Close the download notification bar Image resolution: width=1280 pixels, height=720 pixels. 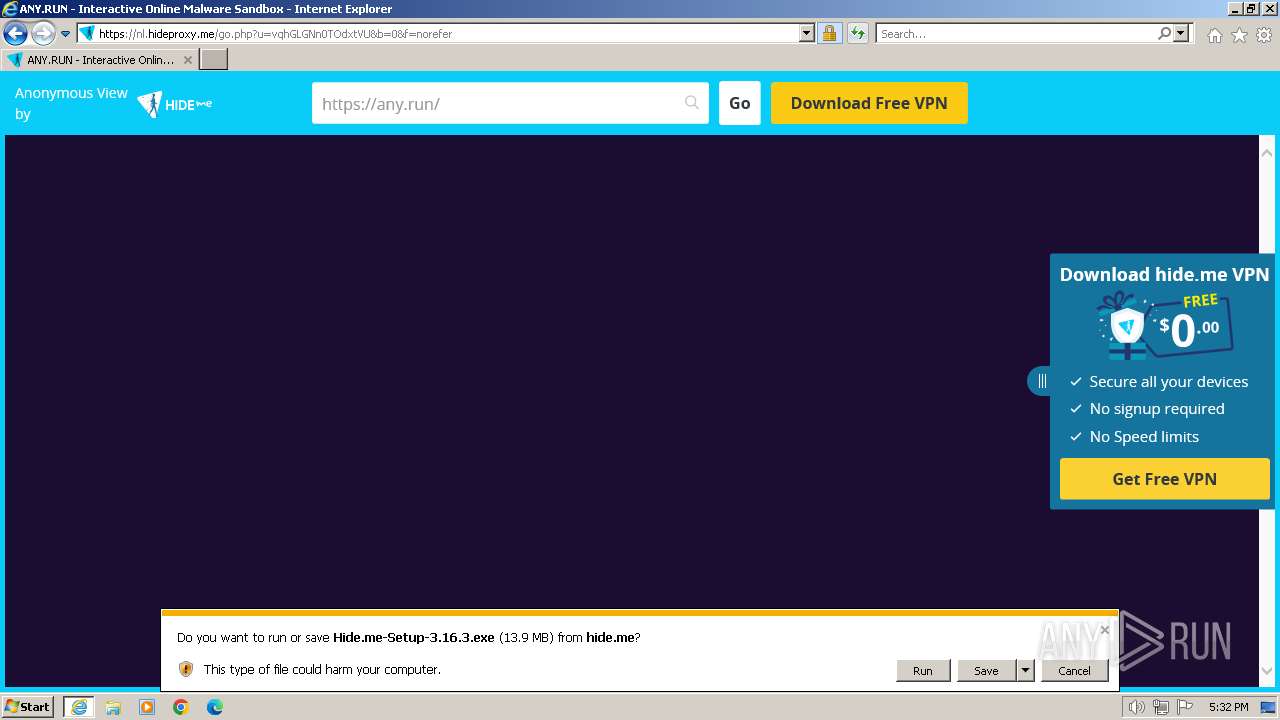1104,630
